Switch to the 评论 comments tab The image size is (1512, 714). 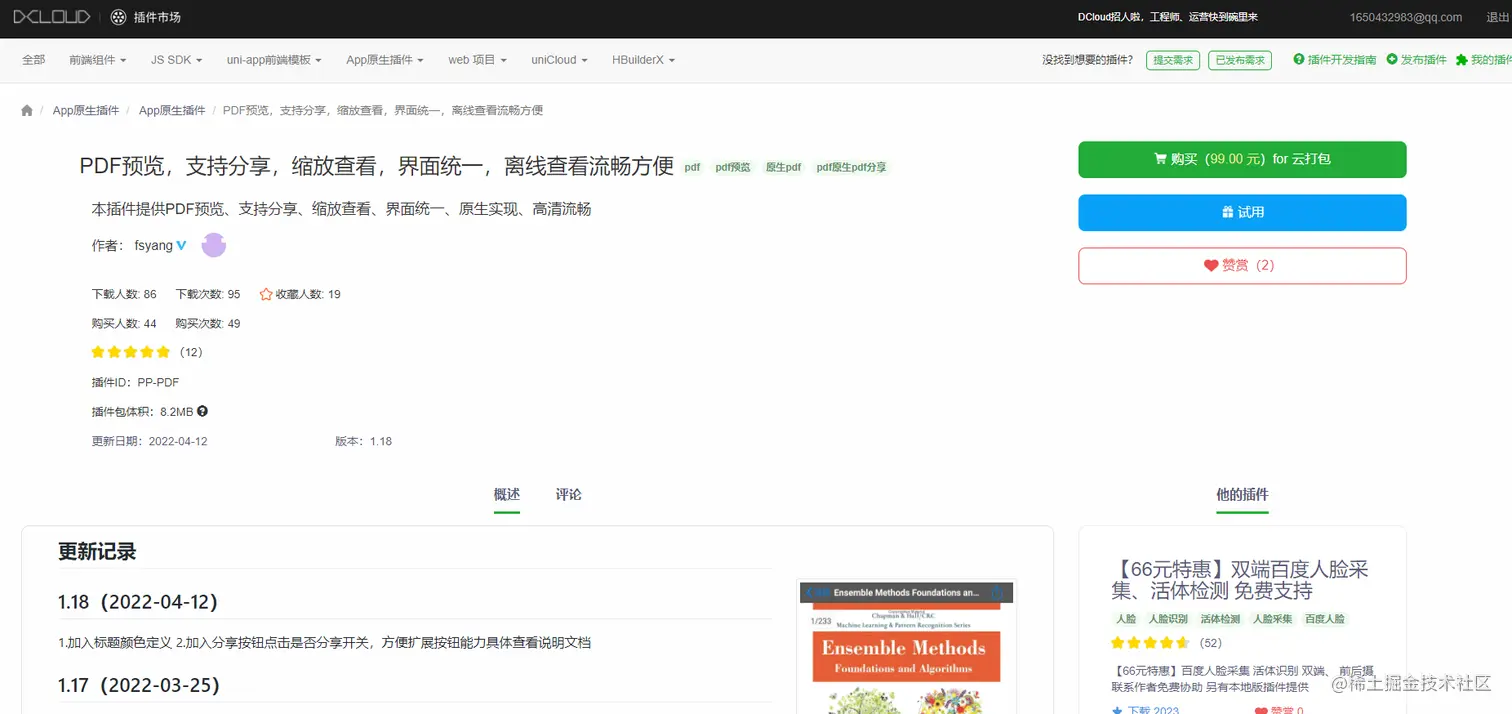568,494
